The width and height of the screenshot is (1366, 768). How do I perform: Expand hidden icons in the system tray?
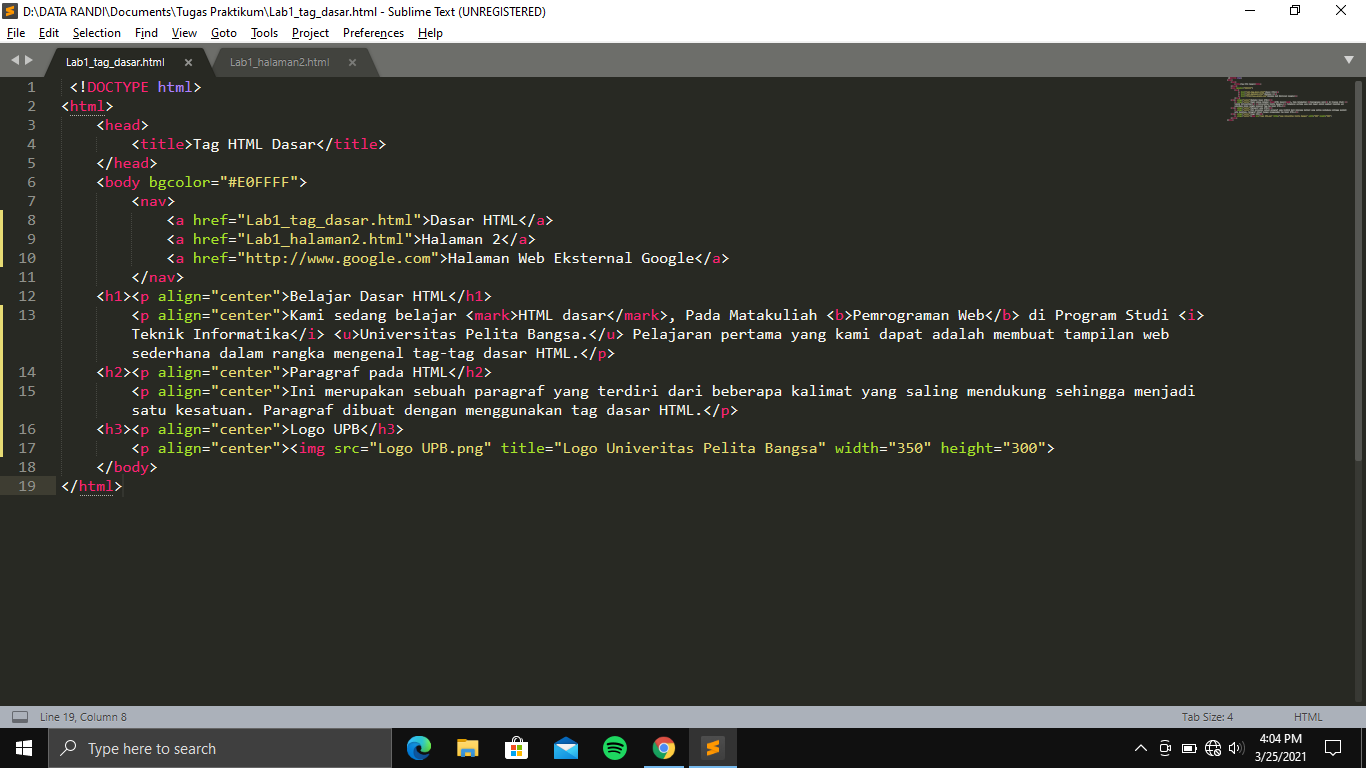(1140, 747)
